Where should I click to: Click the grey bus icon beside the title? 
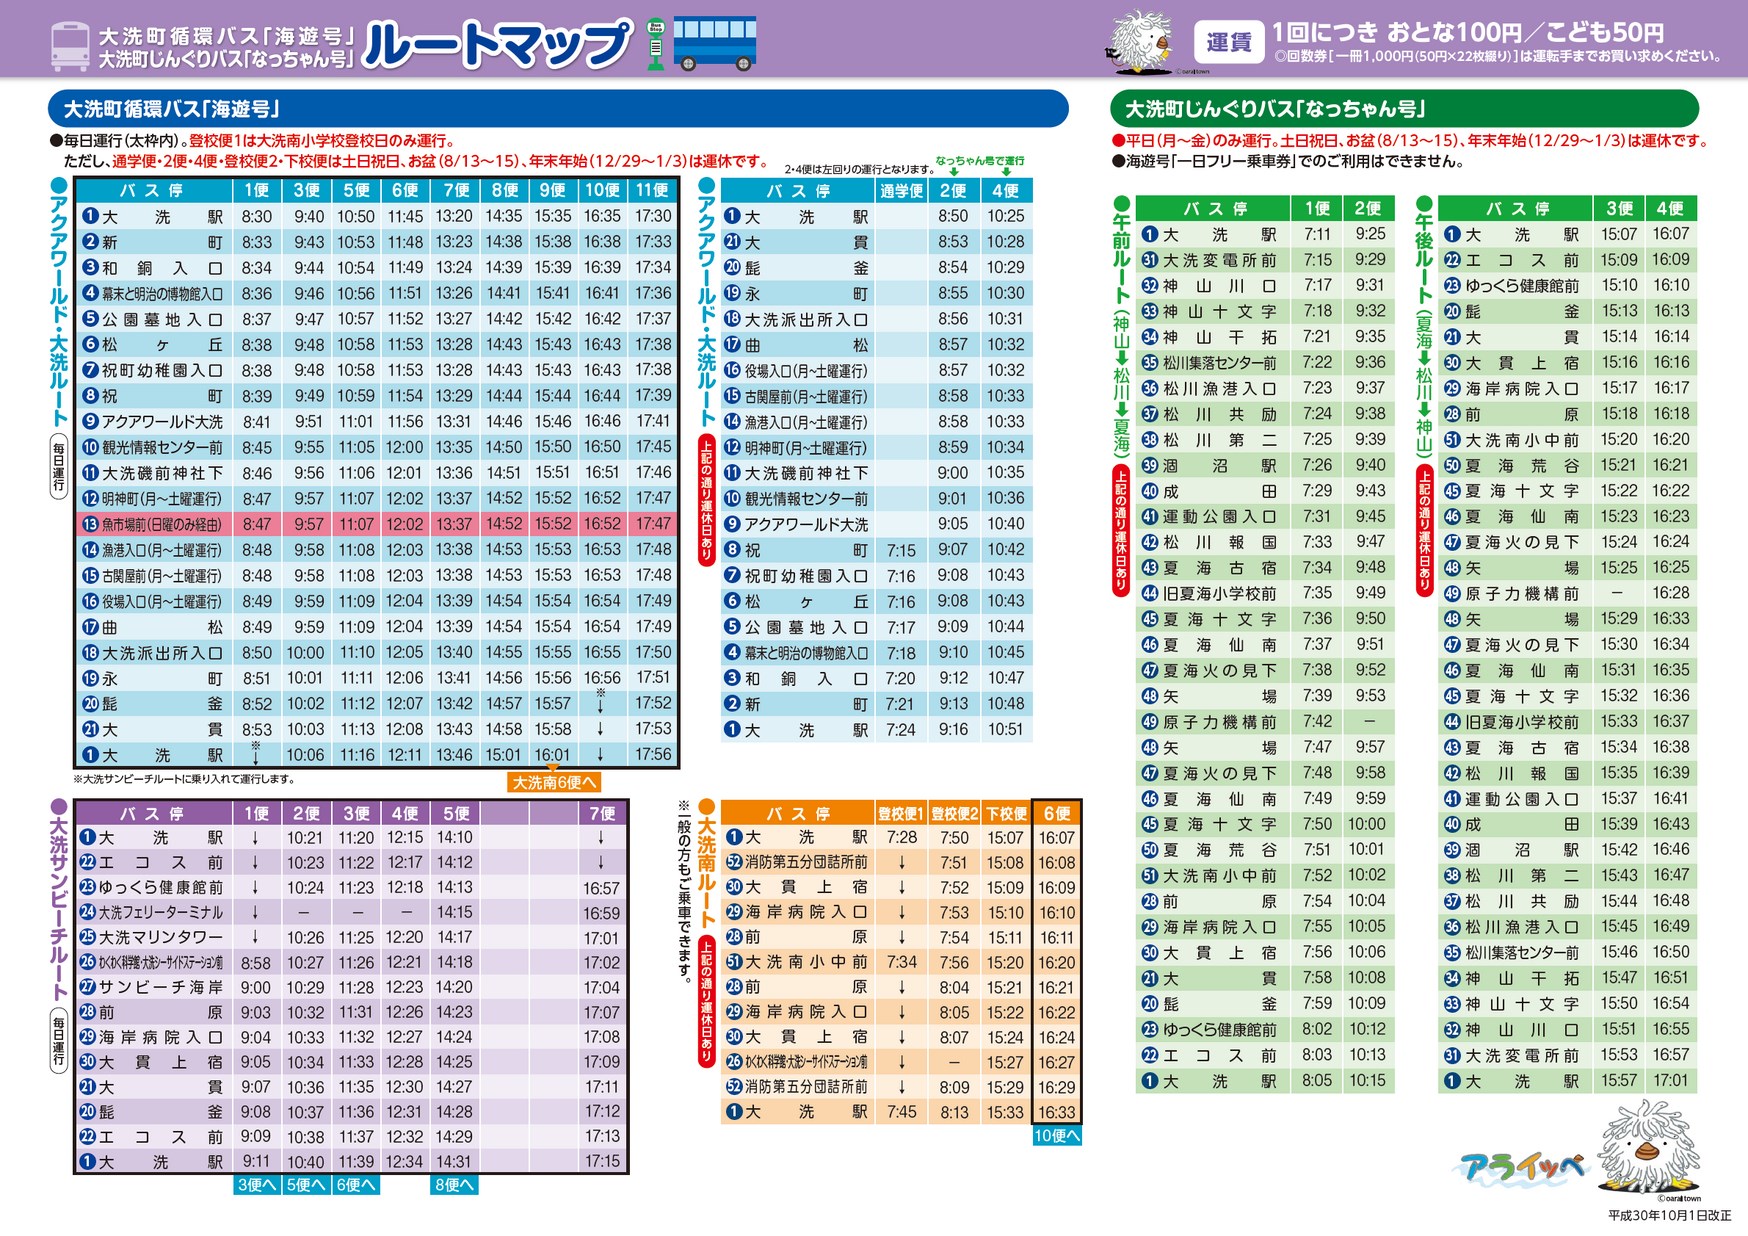[70, 46]
